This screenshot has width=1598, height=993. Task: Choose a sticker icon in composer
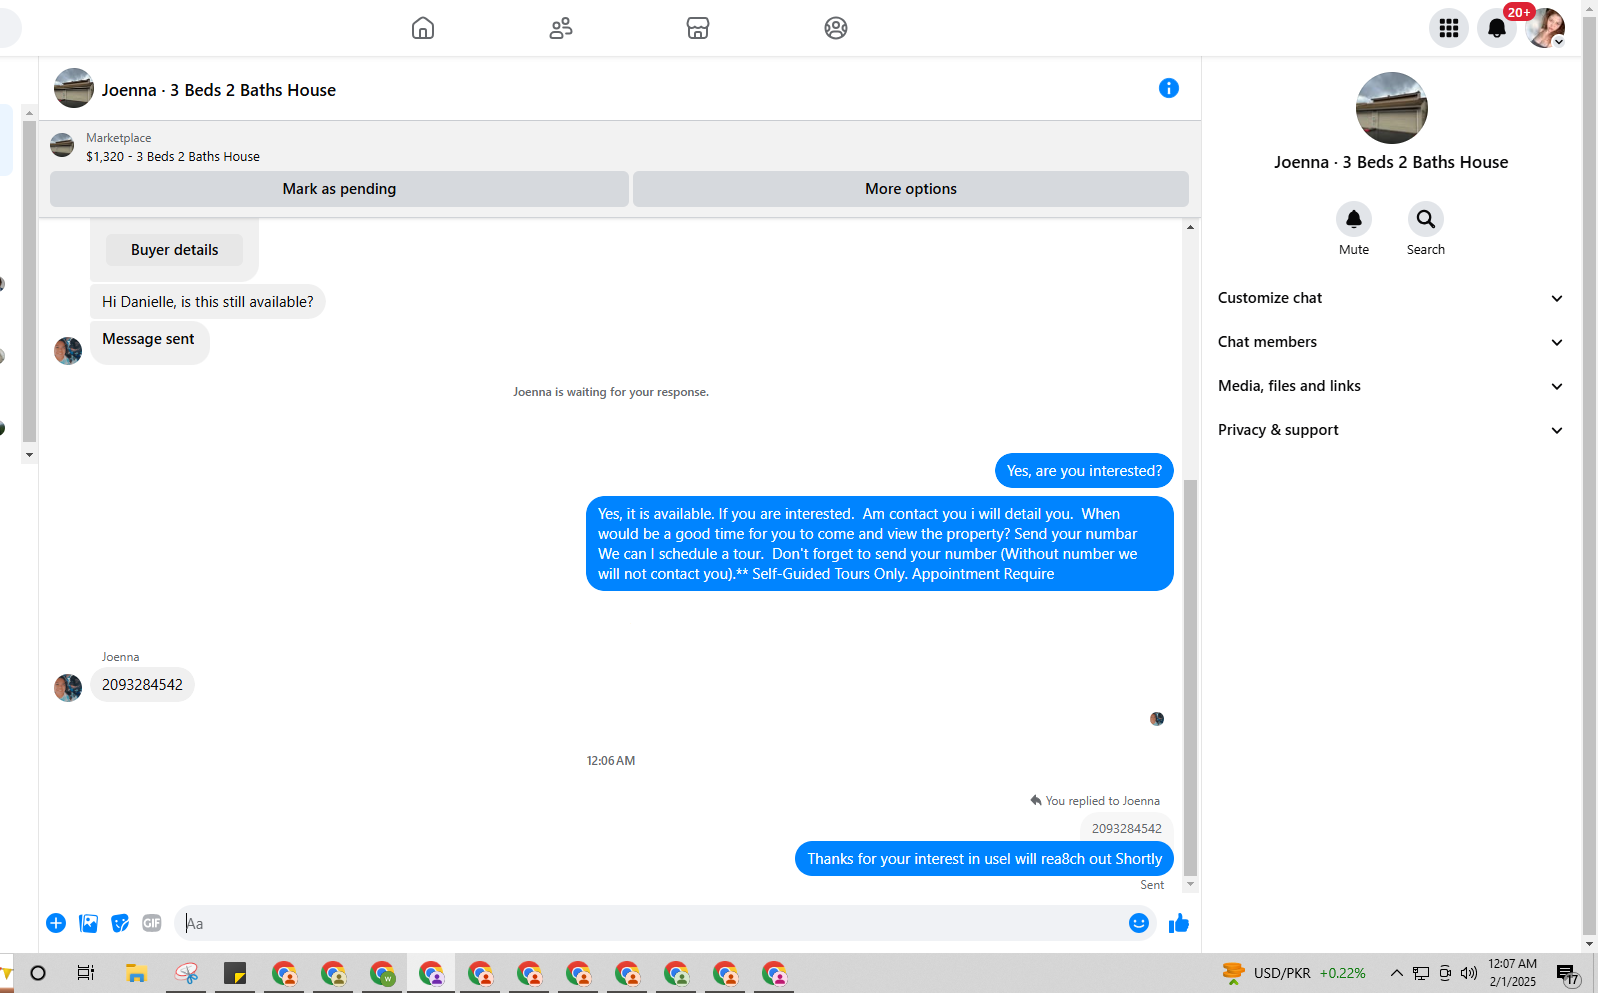(120, 923)
